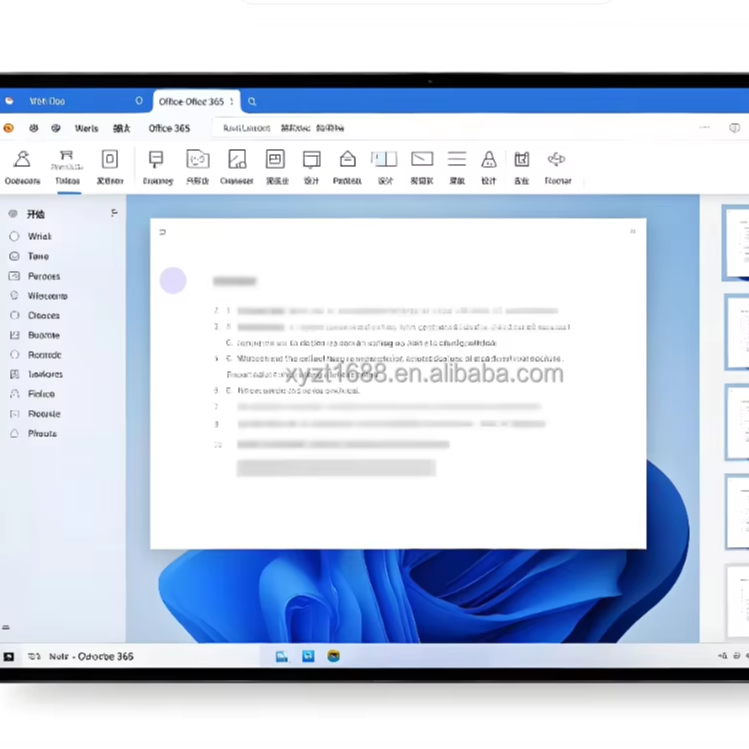Viewport: 749px width, 749px height.
Task: Open Fiolioo in the sidebar
Action: coord(41,394)
